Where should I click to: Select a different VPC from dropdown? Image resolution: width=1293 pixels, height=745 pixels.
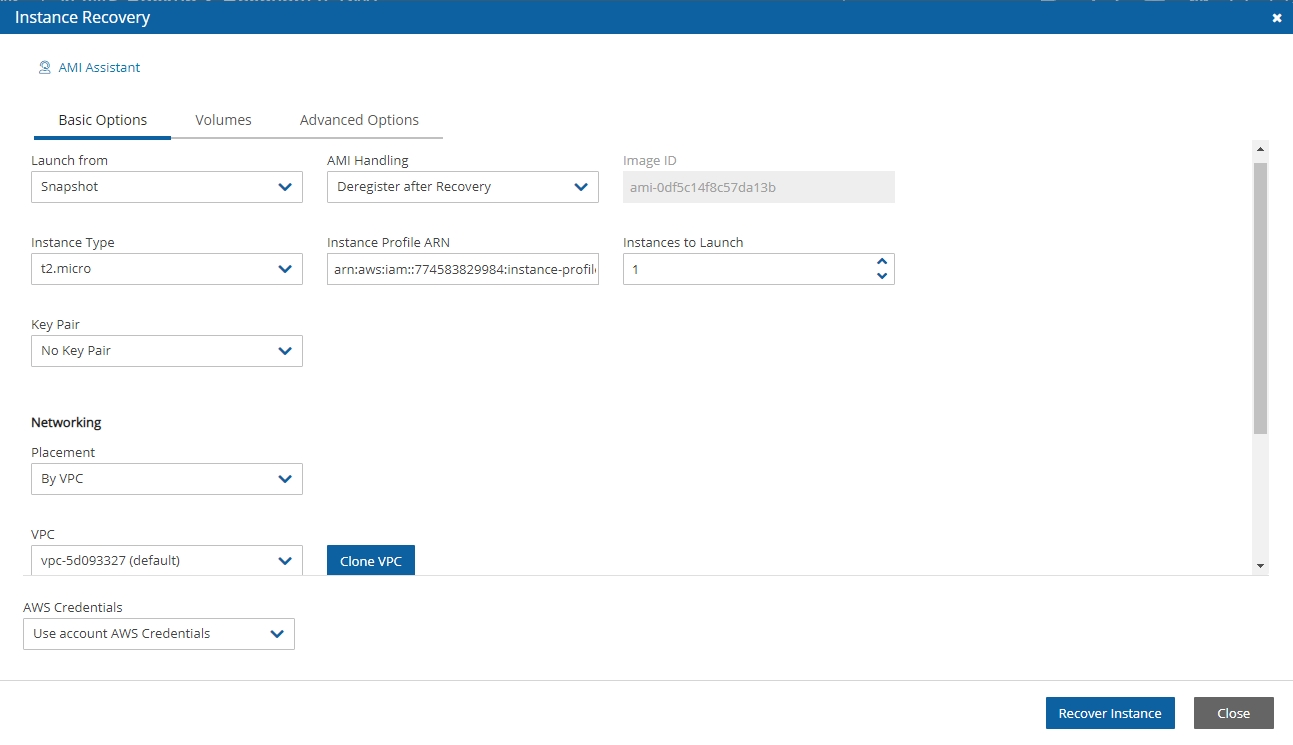click(x=166, y=561)
